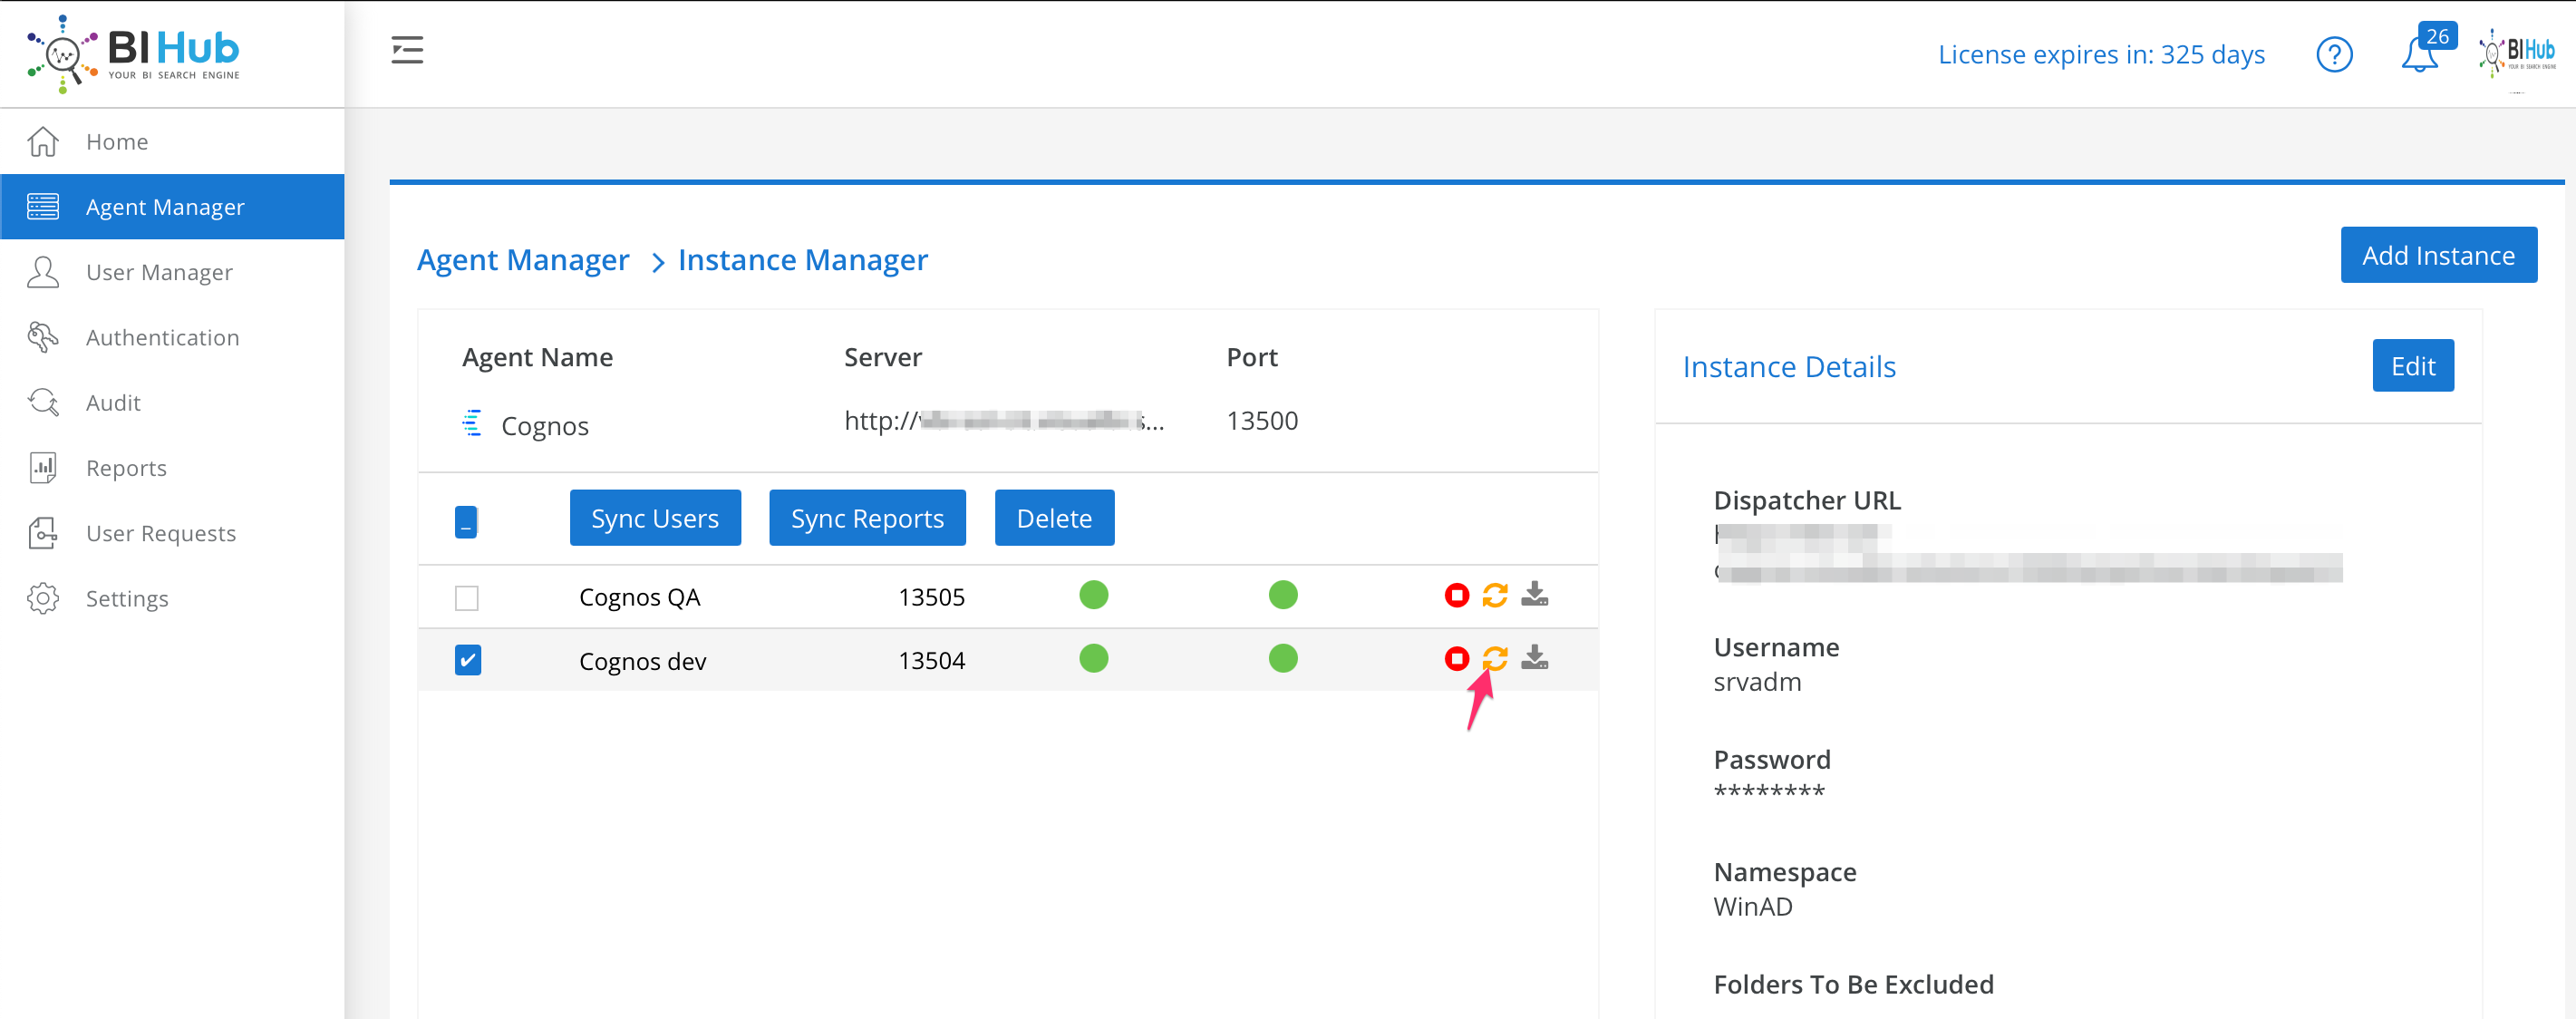2576x1019 pixels.
Task: Click the Sync Users button
Action: coord(655,518)
